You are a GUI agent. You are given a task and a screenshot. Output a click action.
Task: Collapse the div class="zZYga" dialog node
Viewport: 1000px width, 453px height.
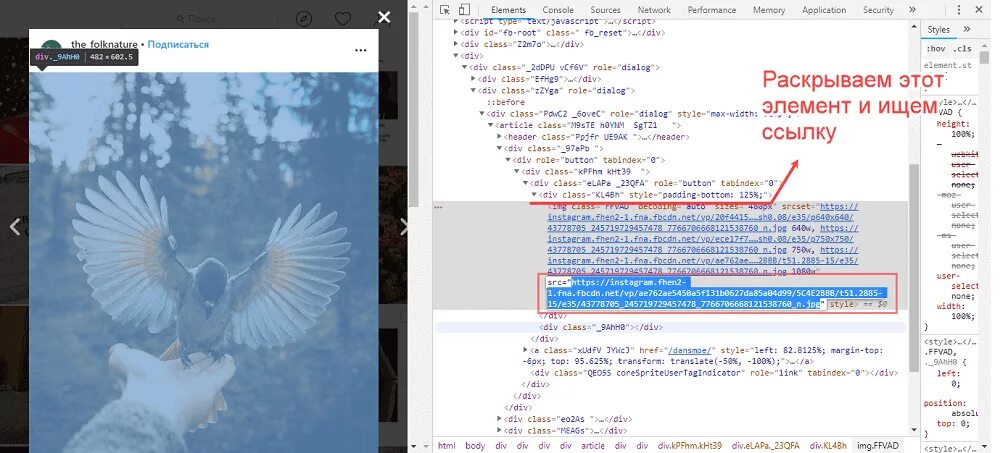click(473, 91)
